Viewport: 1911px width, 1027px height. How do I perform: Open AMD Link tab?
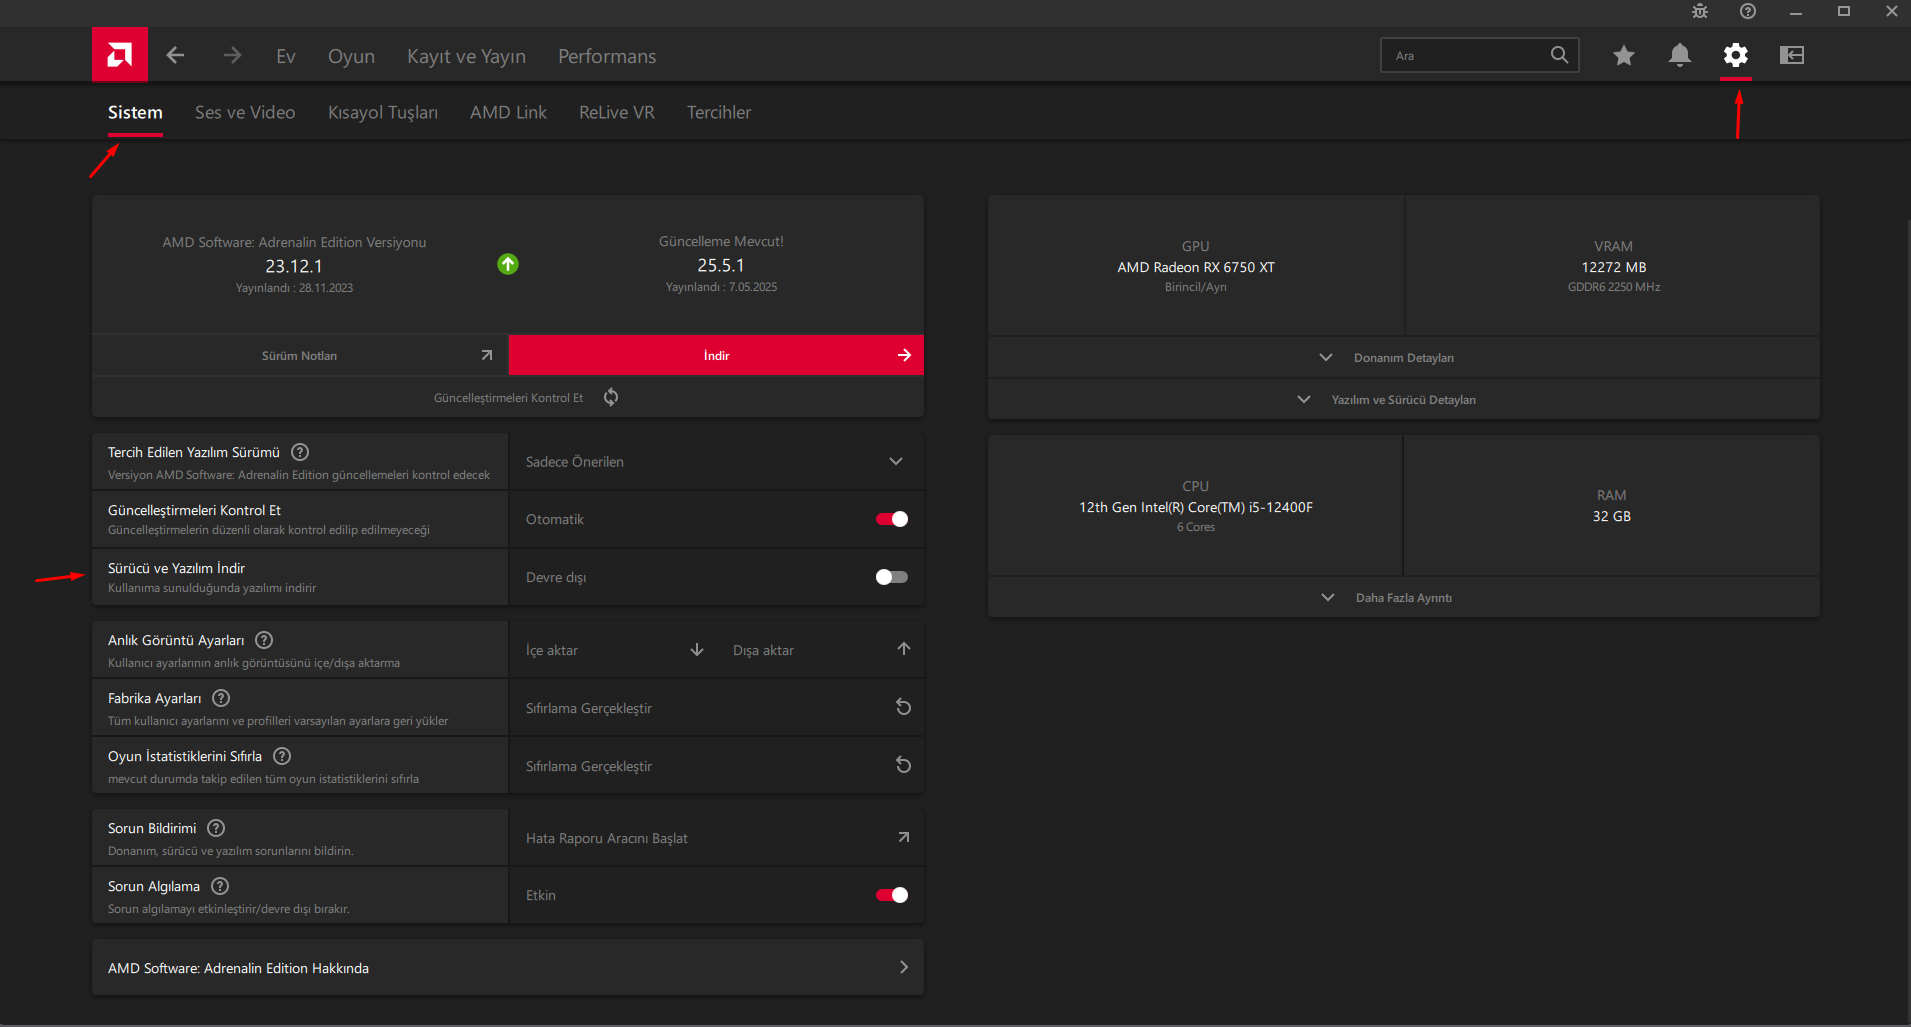click(508, 112)
